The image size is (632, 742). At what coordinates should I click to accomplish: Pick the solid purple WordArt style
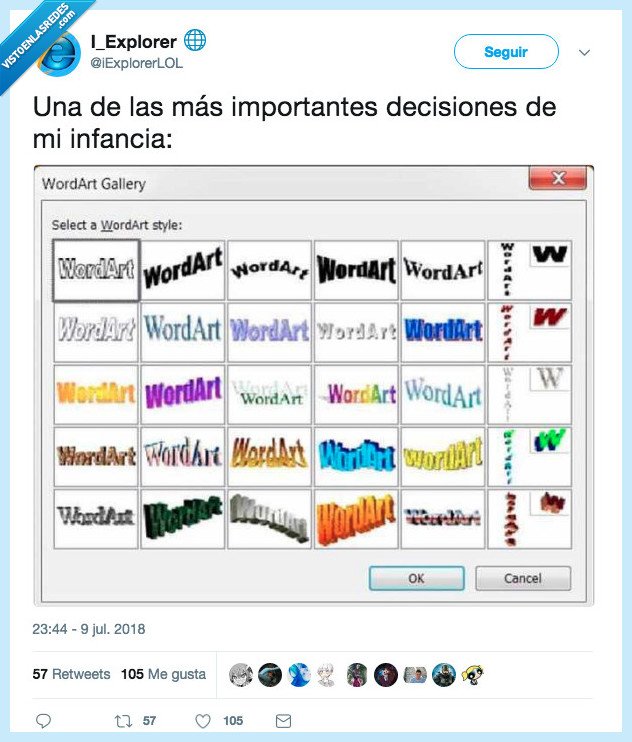[x=183, y=394]
